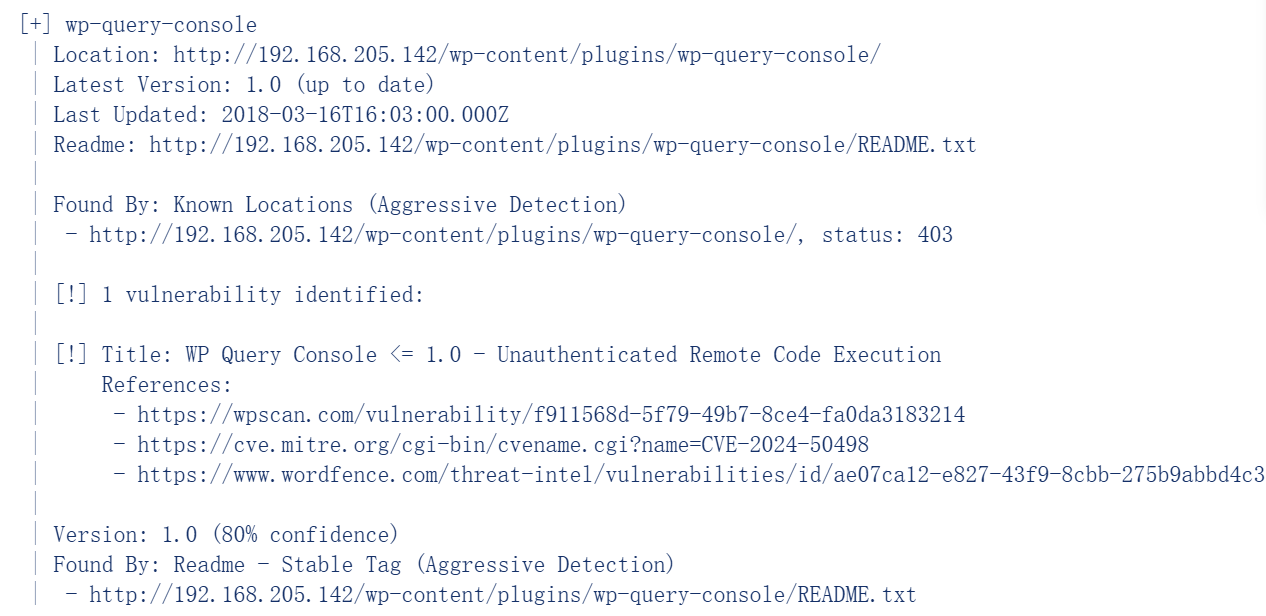Open the status 403 plugin directory URL
The image size is (1266, 616).
tap(451, 235)
